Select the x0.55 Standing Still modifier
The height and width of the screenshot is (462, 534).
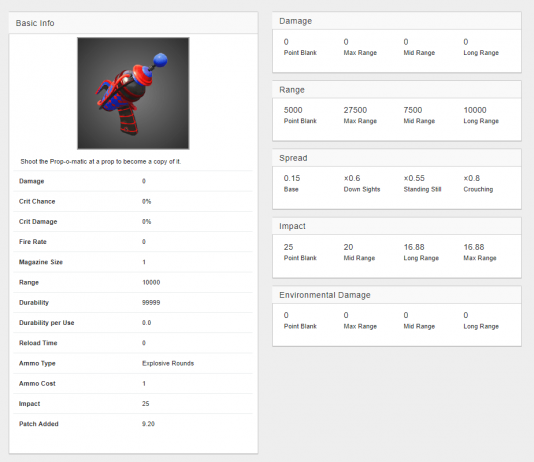coord(414,178)
